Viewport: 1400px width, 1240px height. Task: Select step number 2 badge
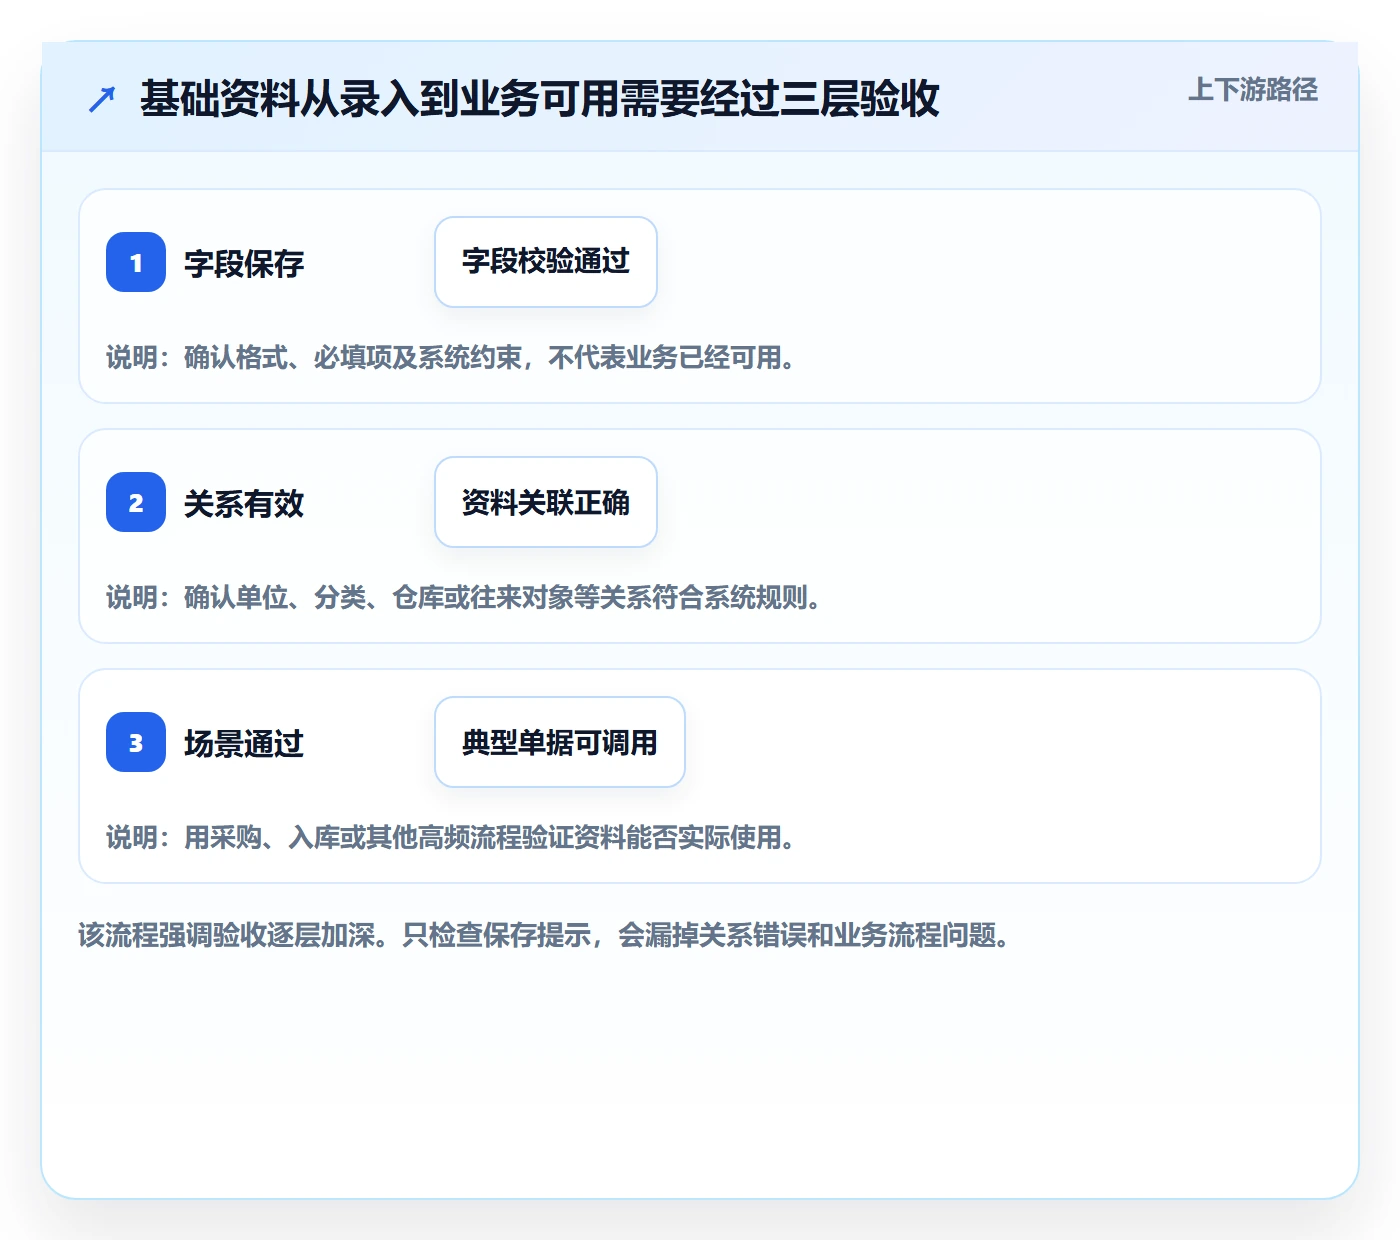pyautogui.click(x=136, y=502)
